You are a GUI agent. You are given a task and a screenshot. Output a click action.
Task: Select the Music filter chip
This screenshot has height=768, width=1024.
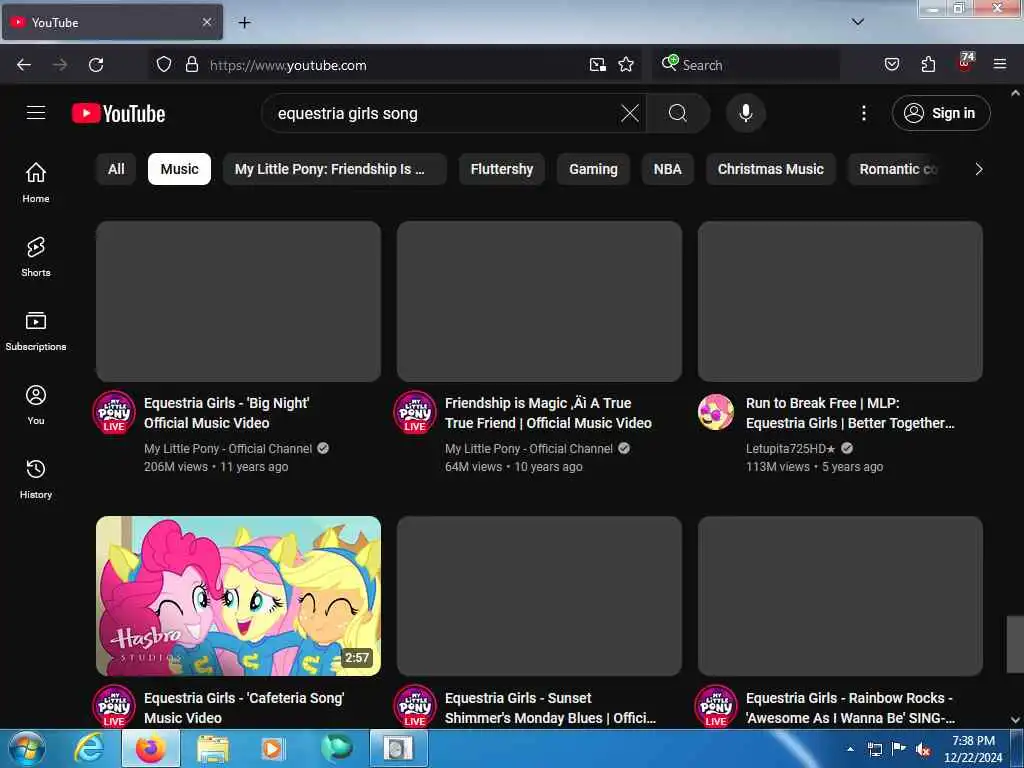179,169
